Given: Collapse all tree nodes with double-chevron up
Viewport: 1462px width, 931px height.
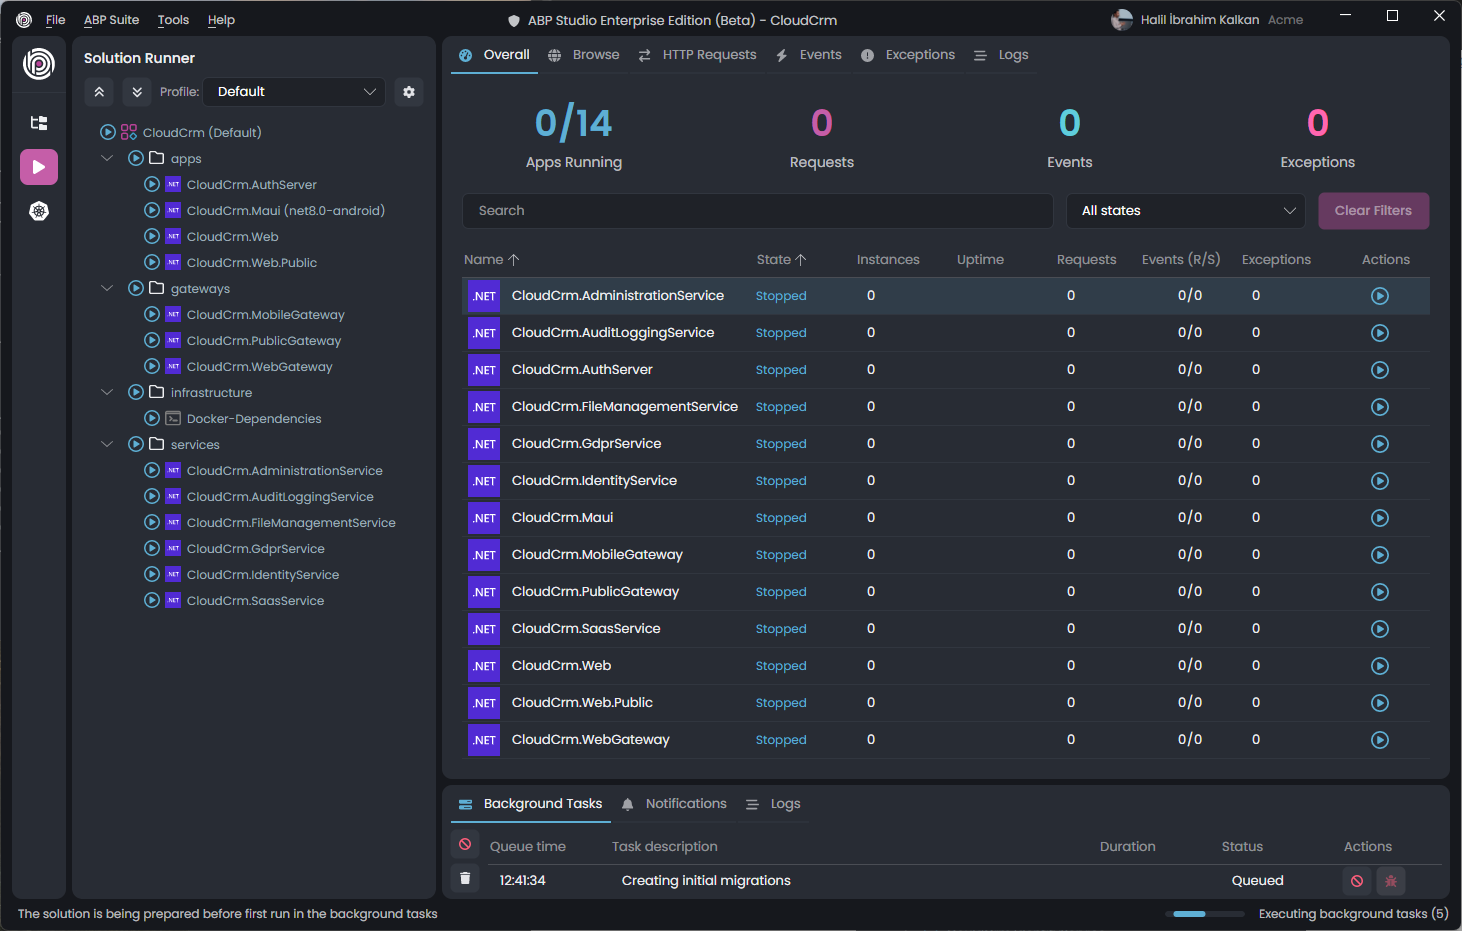Looking at the screenshot, I should tap(98, 91).
